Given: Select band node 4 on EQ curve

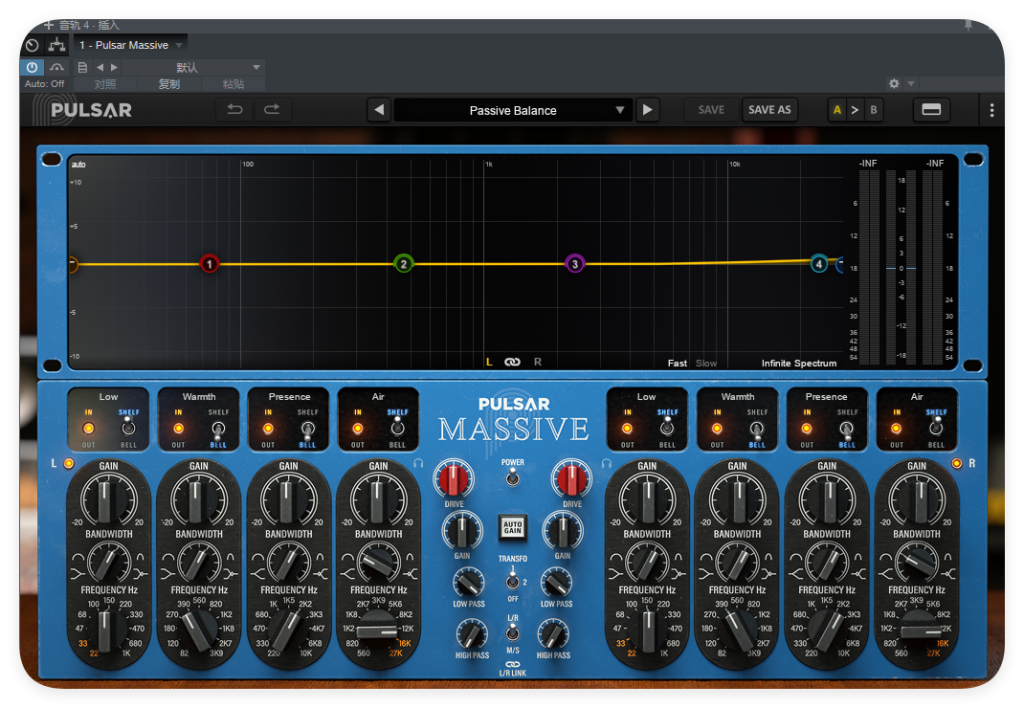Looking at the screenshot, I should pyautogui.click(x=819, y=264).
